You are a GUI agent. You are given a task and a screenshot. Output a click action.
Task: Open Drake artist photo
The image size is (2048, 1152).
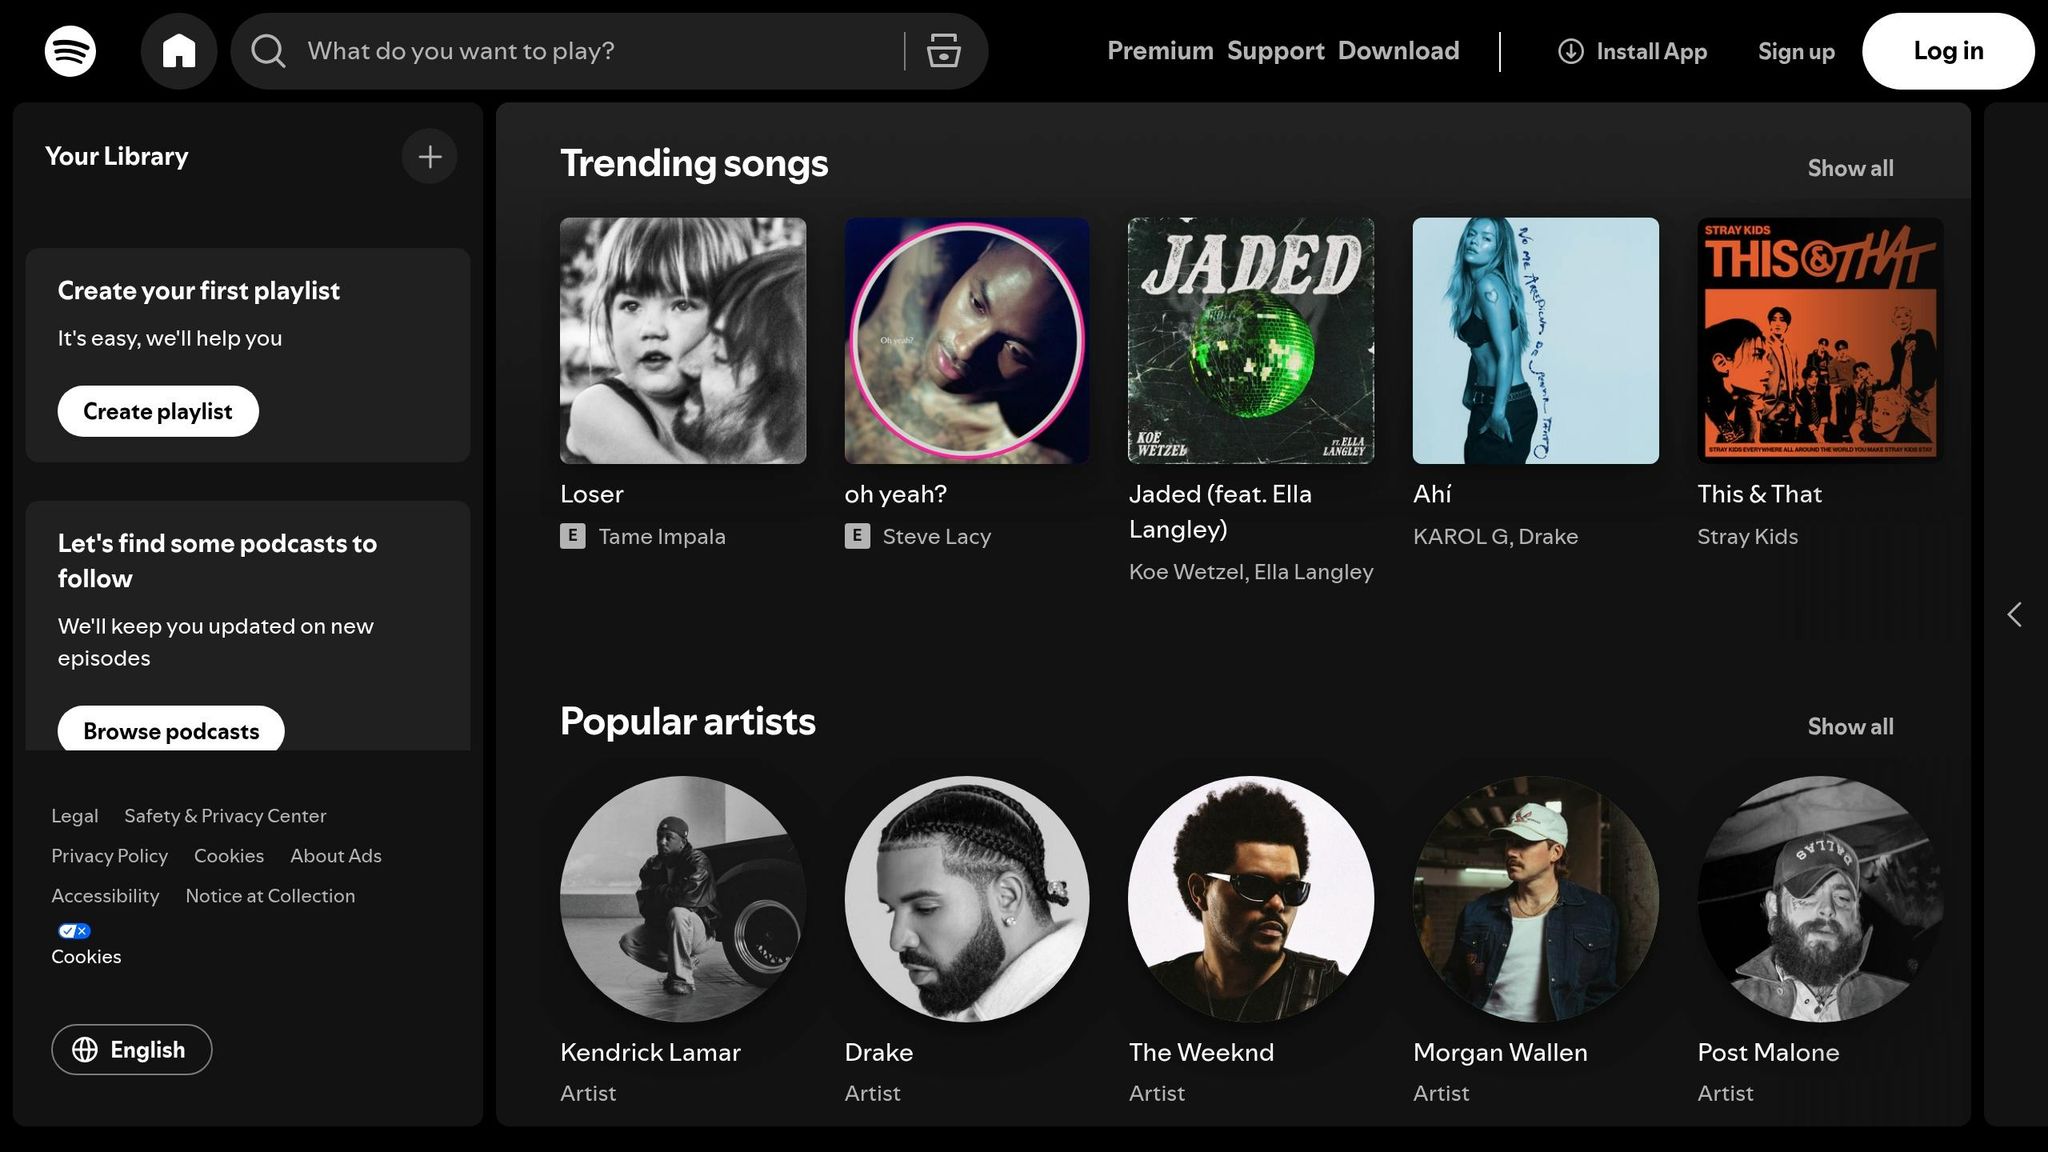(967, 899)
